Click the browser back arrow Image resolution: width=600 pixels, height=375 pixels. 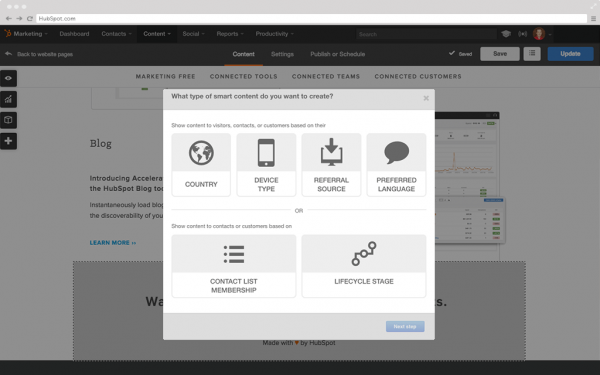coord(8,18)
